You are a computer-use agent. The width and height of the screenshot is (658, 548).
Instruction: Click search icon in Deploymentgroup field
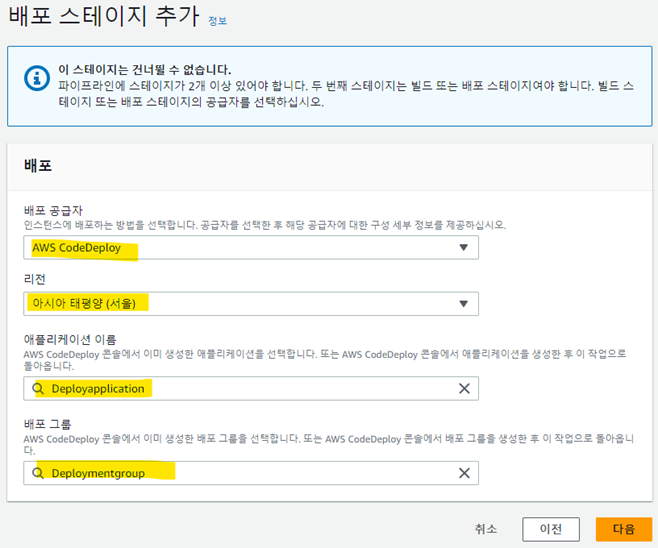pyautogui.click(x=38, y=473)
